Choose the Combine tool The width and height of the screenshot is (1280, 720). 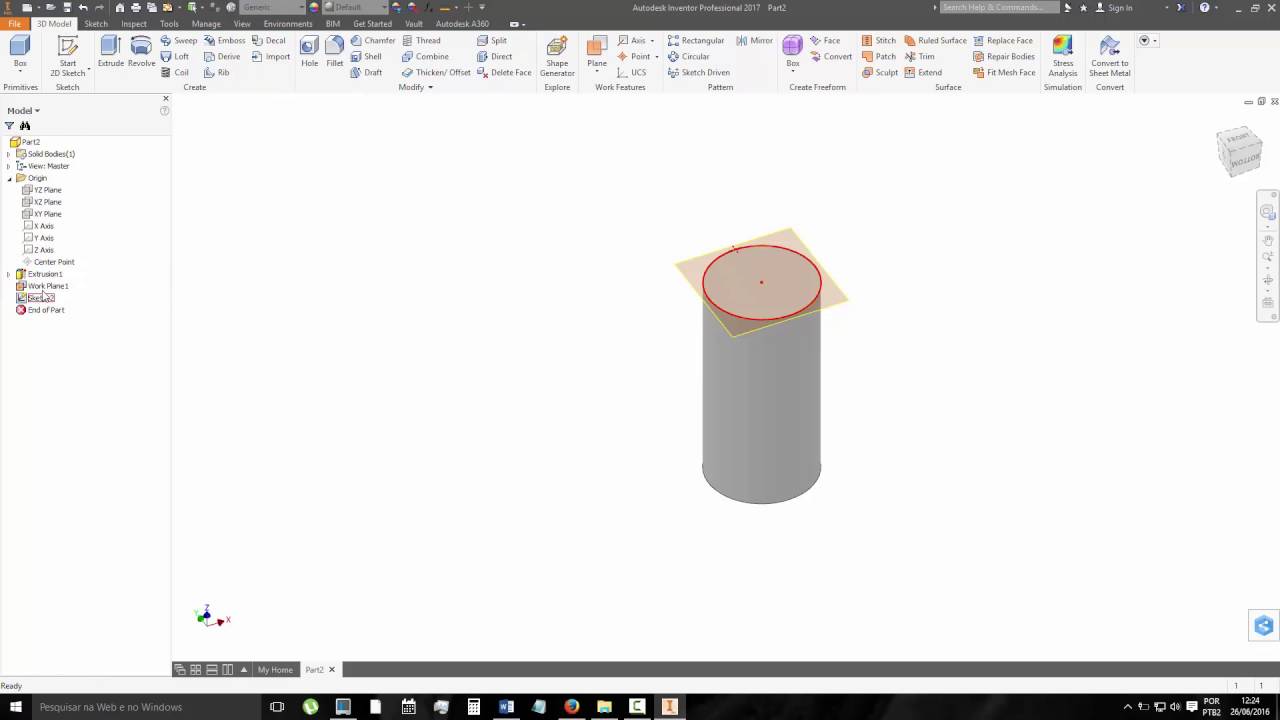[425, 57]
